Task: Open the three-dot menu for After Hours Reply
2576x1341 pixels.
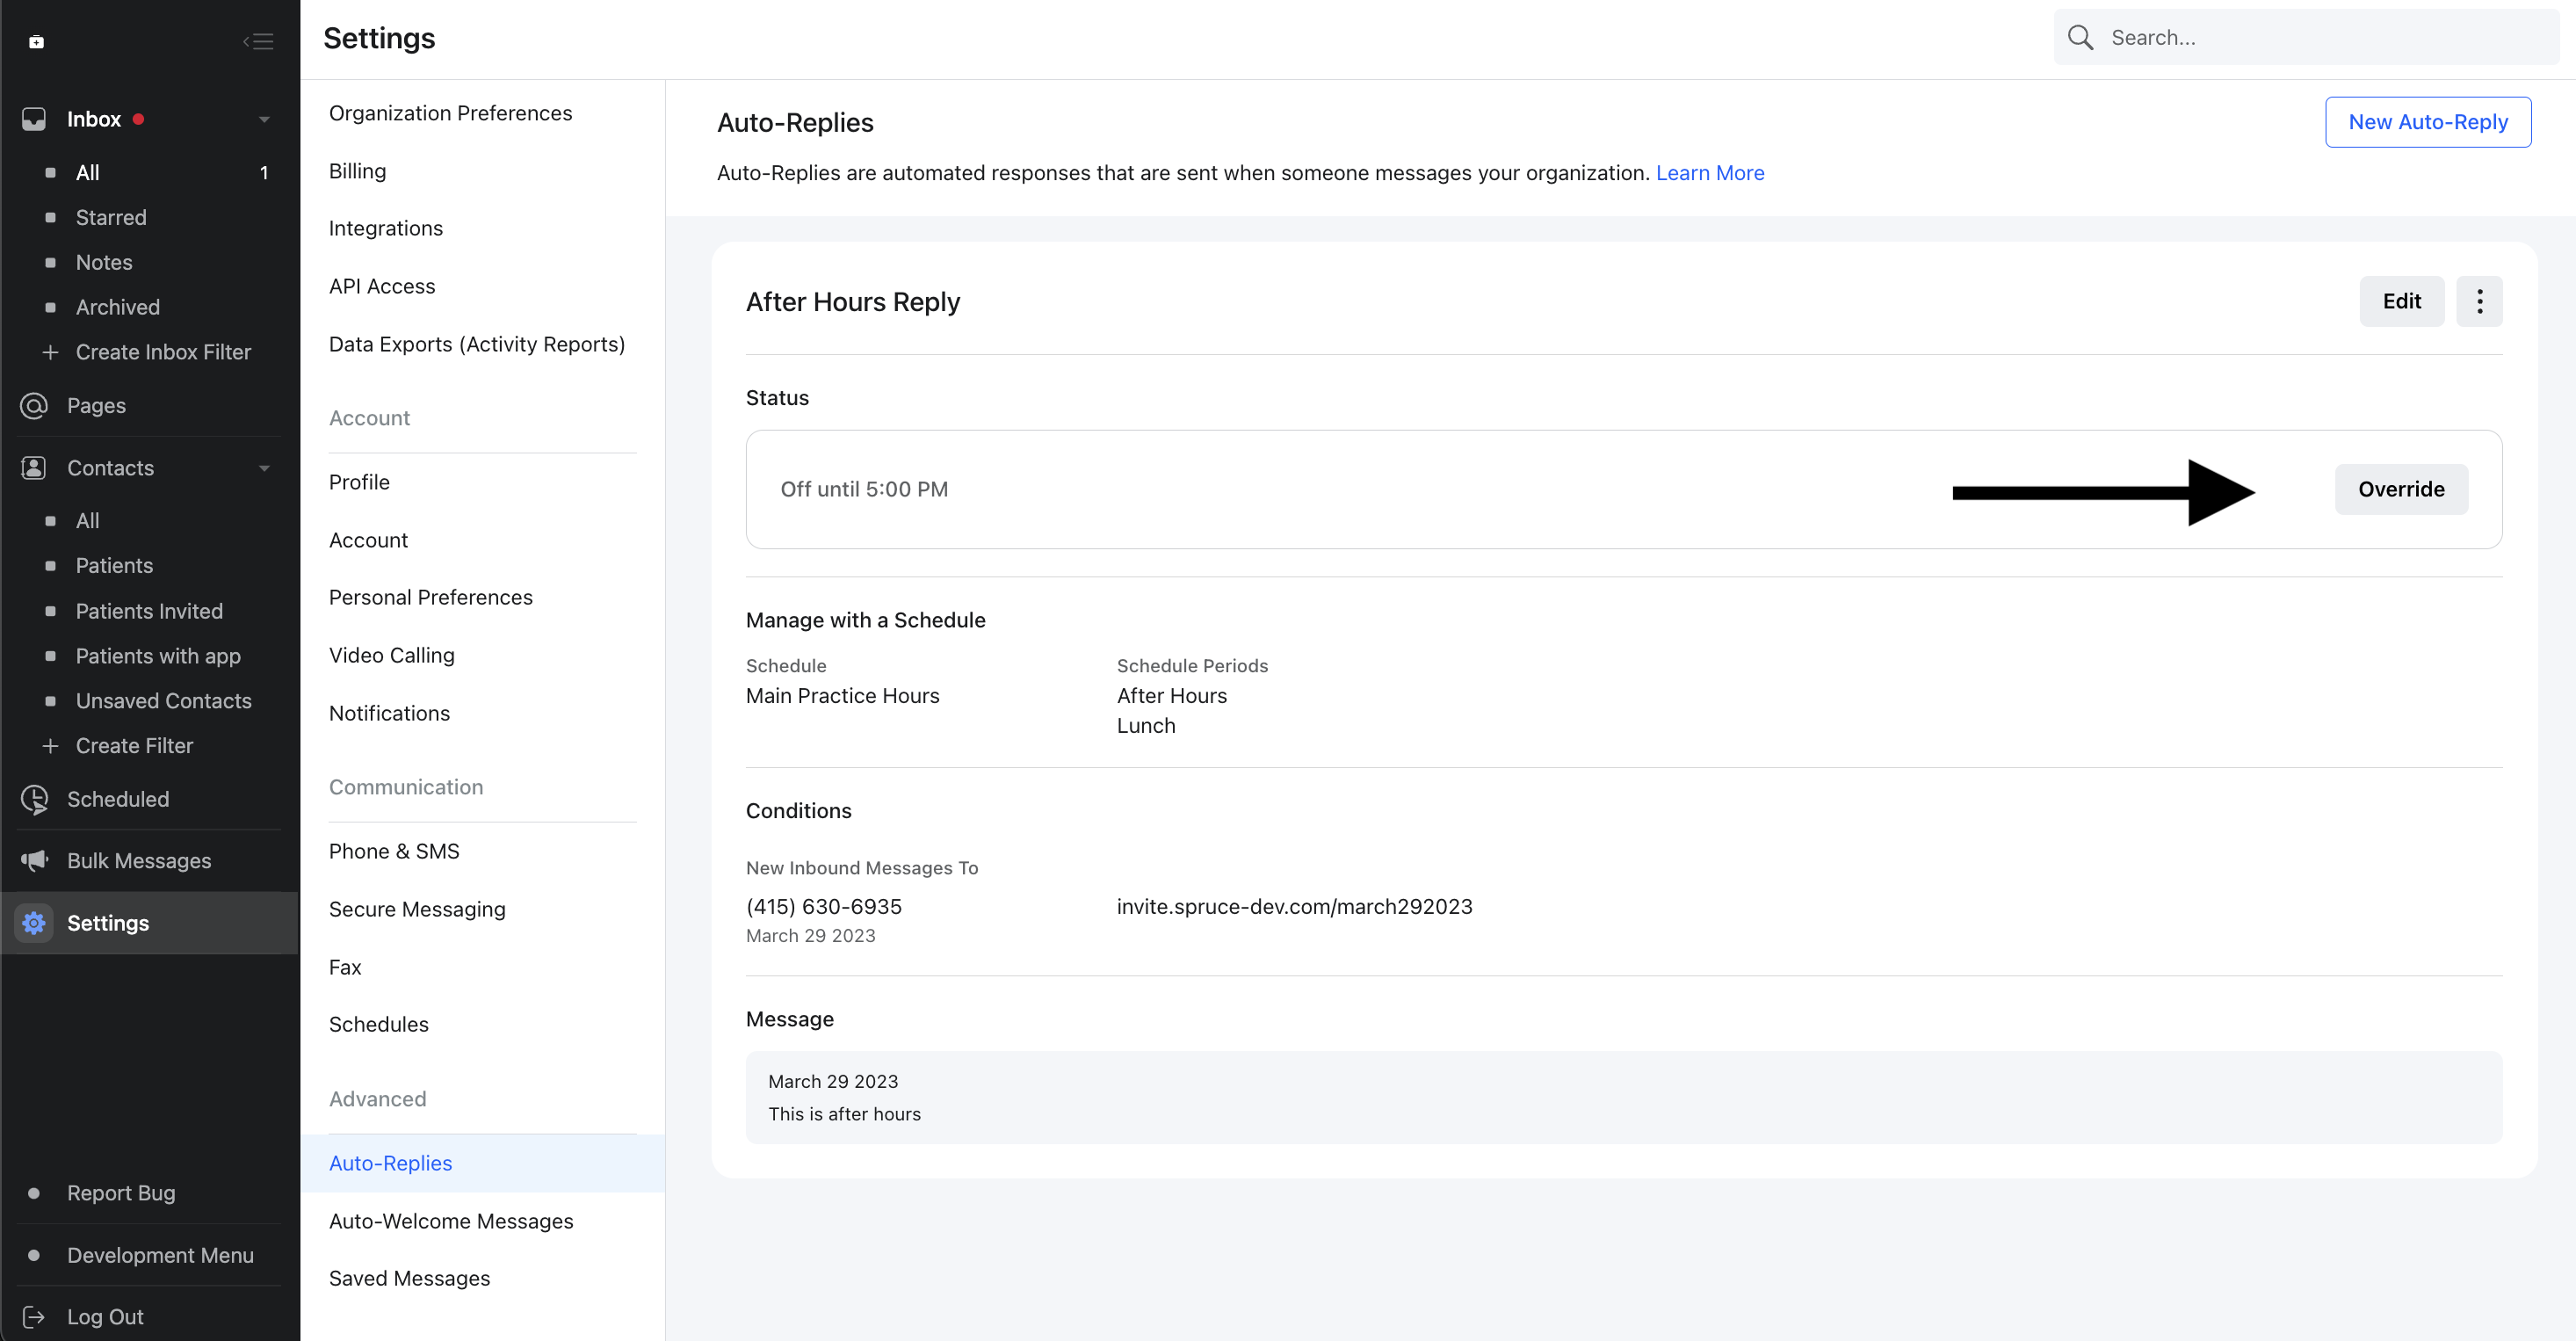Action: (2479, 301)
